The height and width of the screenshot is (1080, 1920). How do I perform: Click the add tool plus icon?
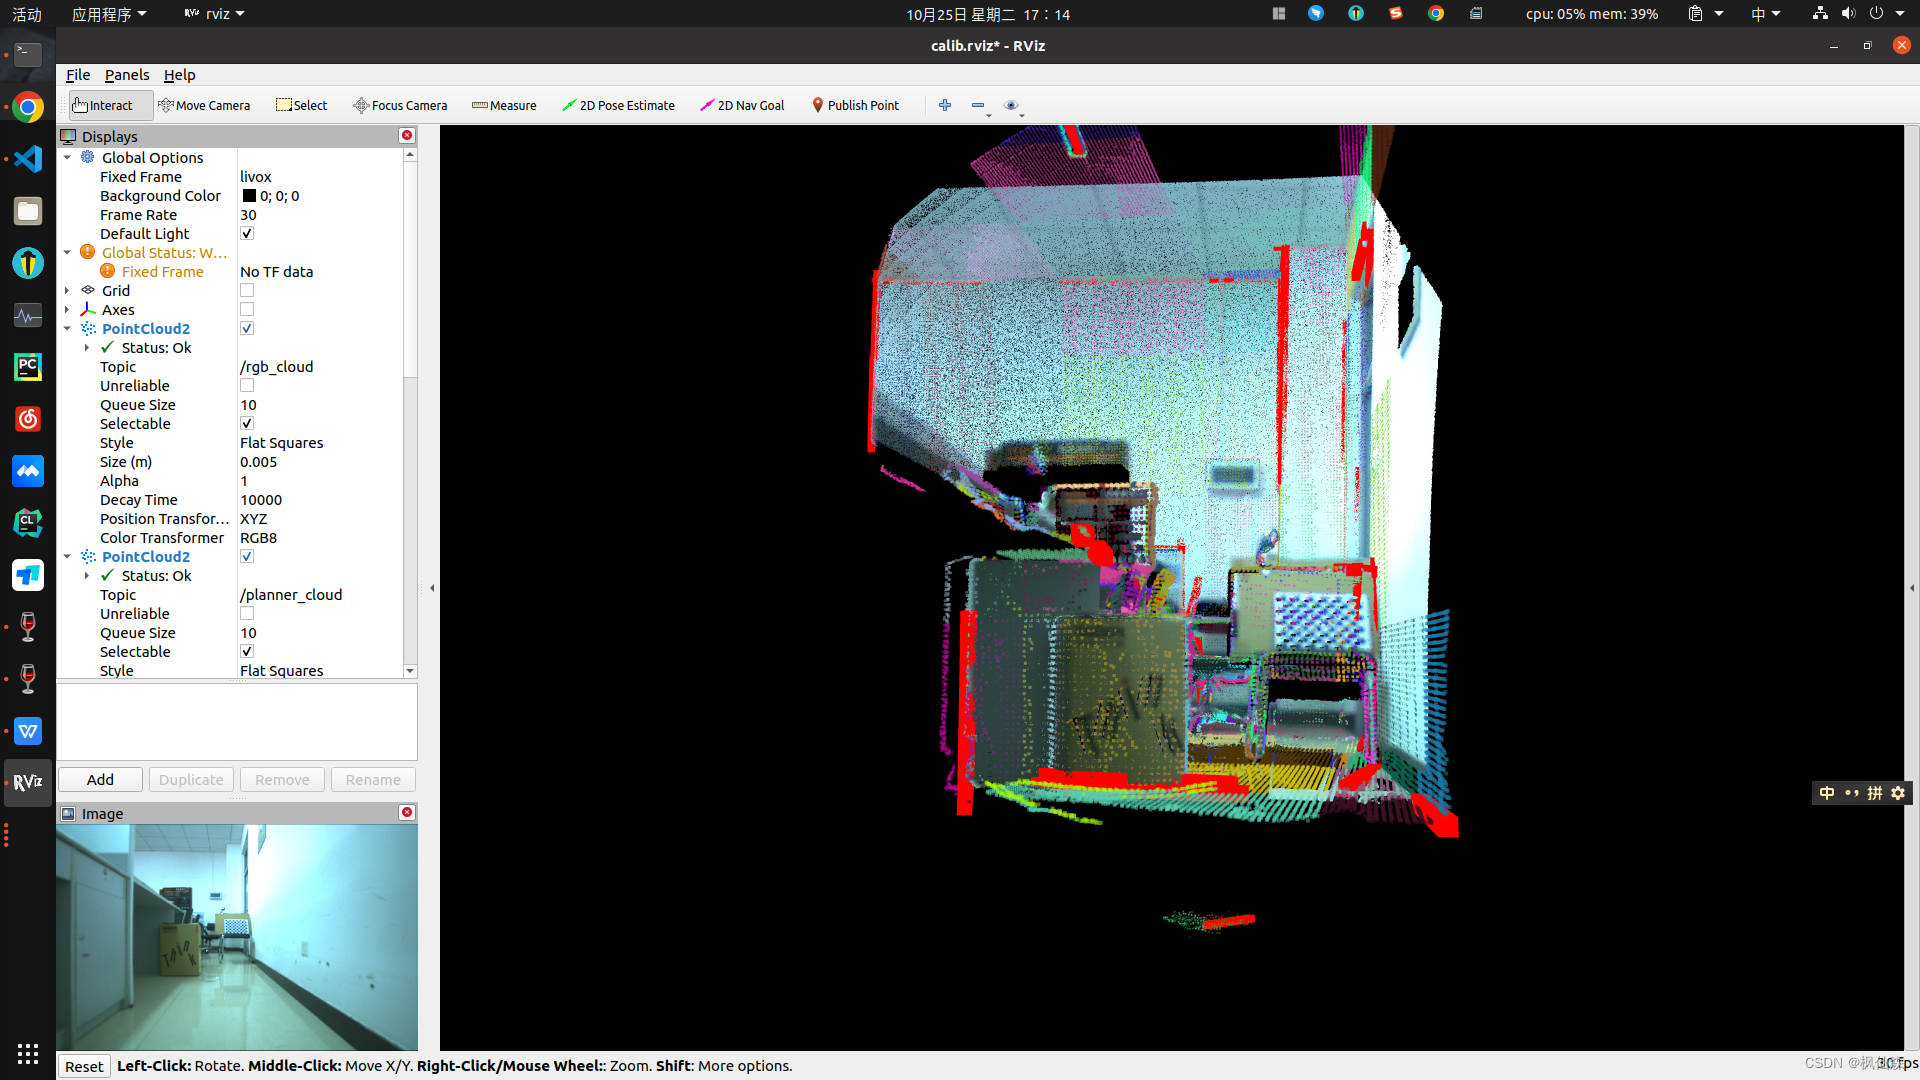coord(945,105)
